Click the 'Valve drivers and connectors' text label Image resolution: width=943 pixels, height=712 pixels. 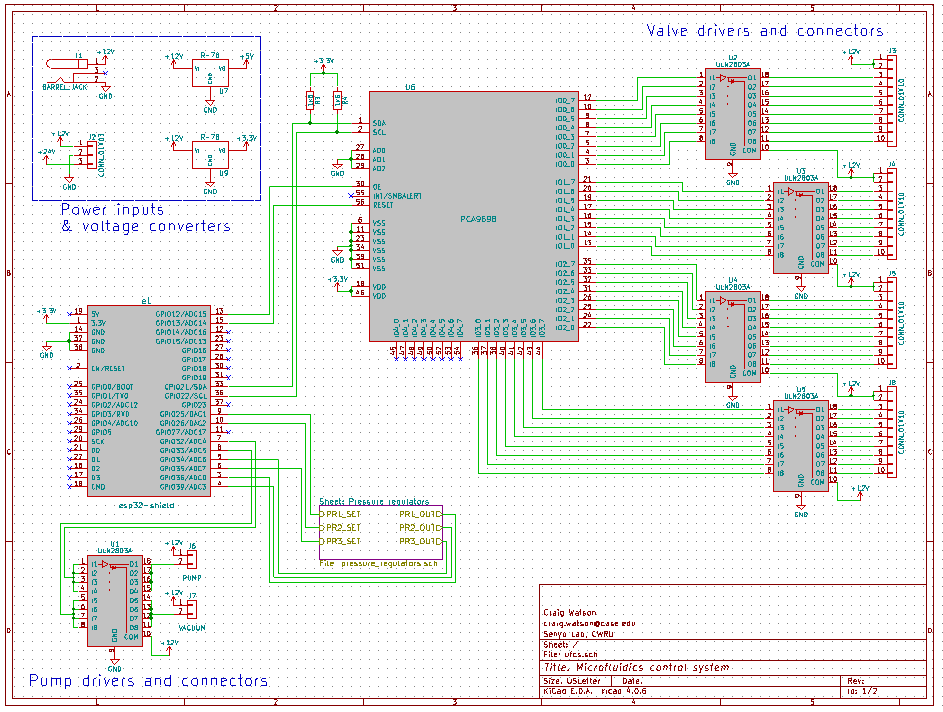coord(764,31)
